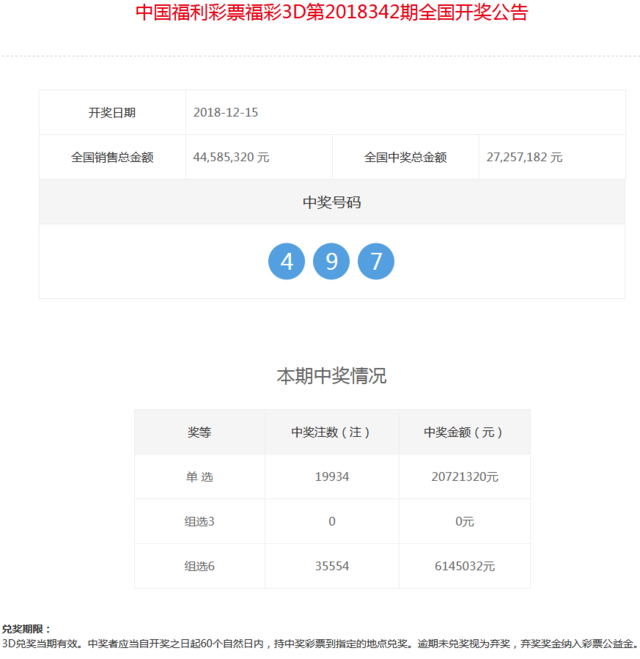Screen dimensions: 640x659
Task: Click the red 福彩3D第2018342期 announcement title
Action: click(x=332, y=12)
